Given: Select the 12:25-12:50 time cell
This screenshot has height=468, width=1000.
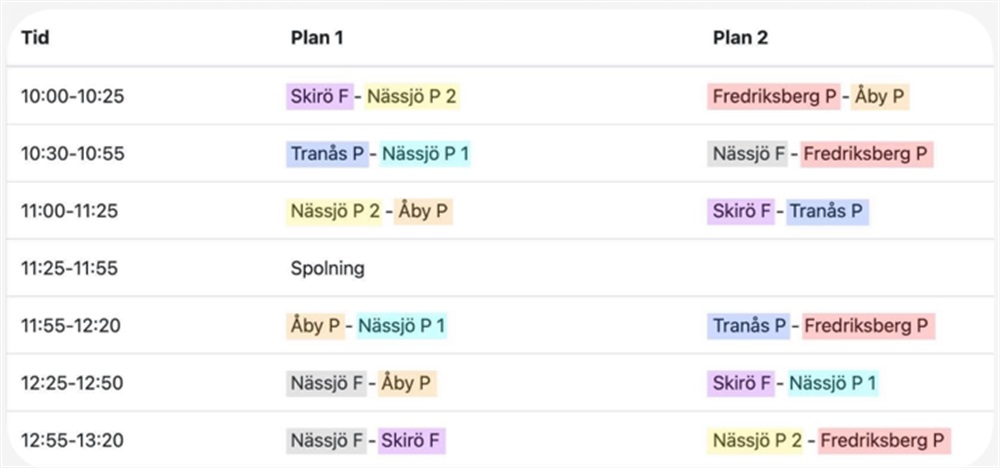Looking at the screenshot, I should (x=71, y=383).
